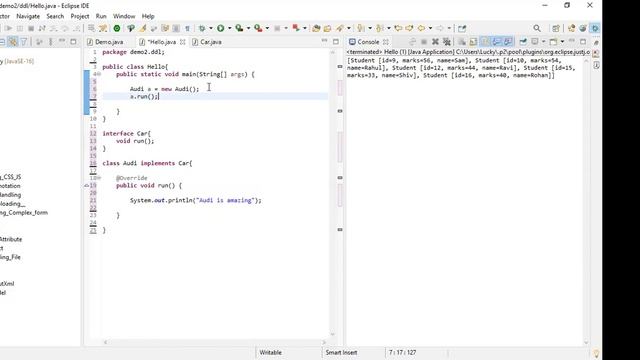Viewport: 640px width, 360px height.
Task: Click the Terminate console stop icon
Action: tap(424, 42)
